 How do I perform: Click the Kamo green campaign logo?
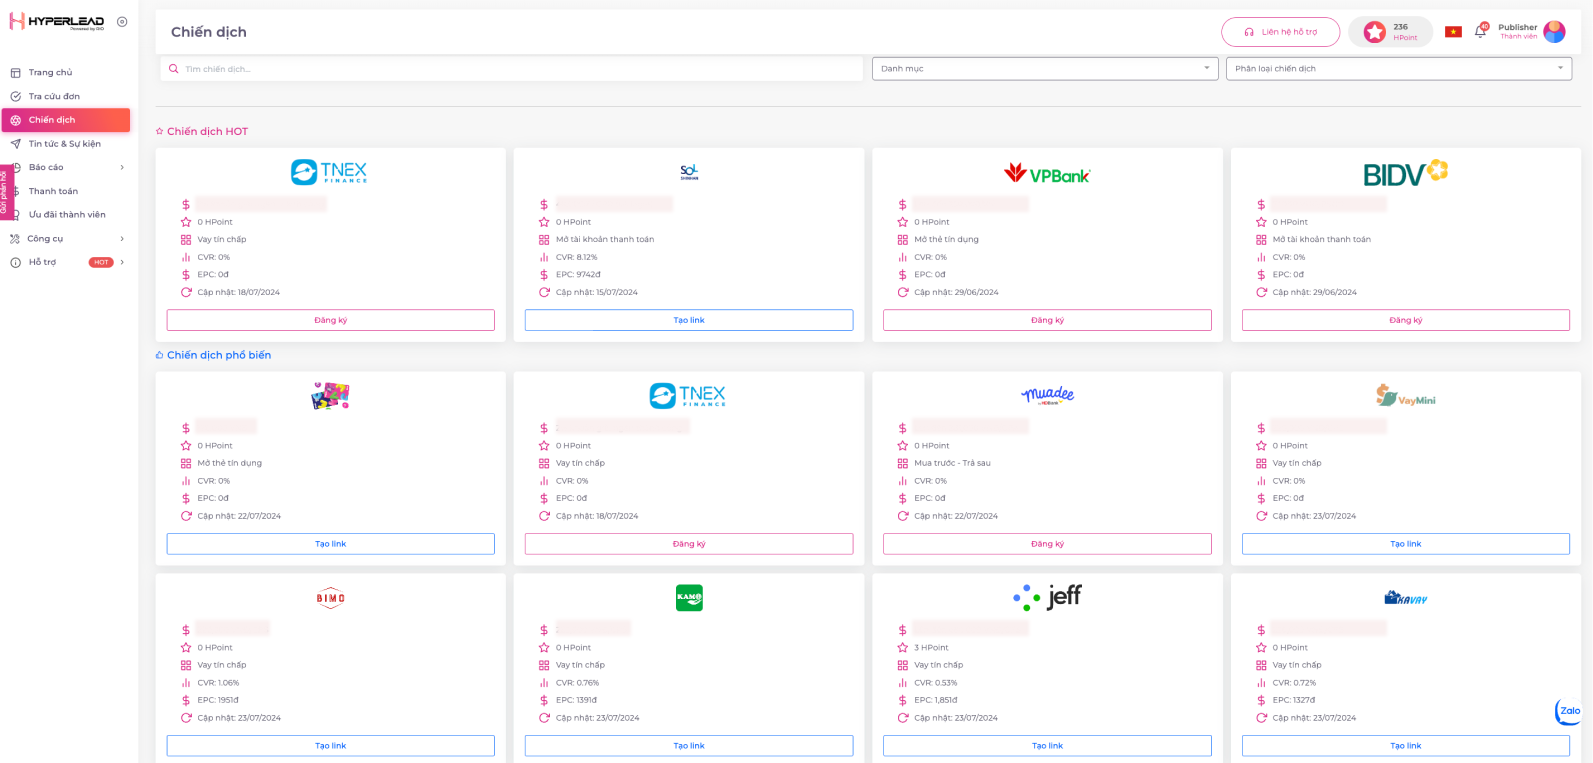coord(689,598)
